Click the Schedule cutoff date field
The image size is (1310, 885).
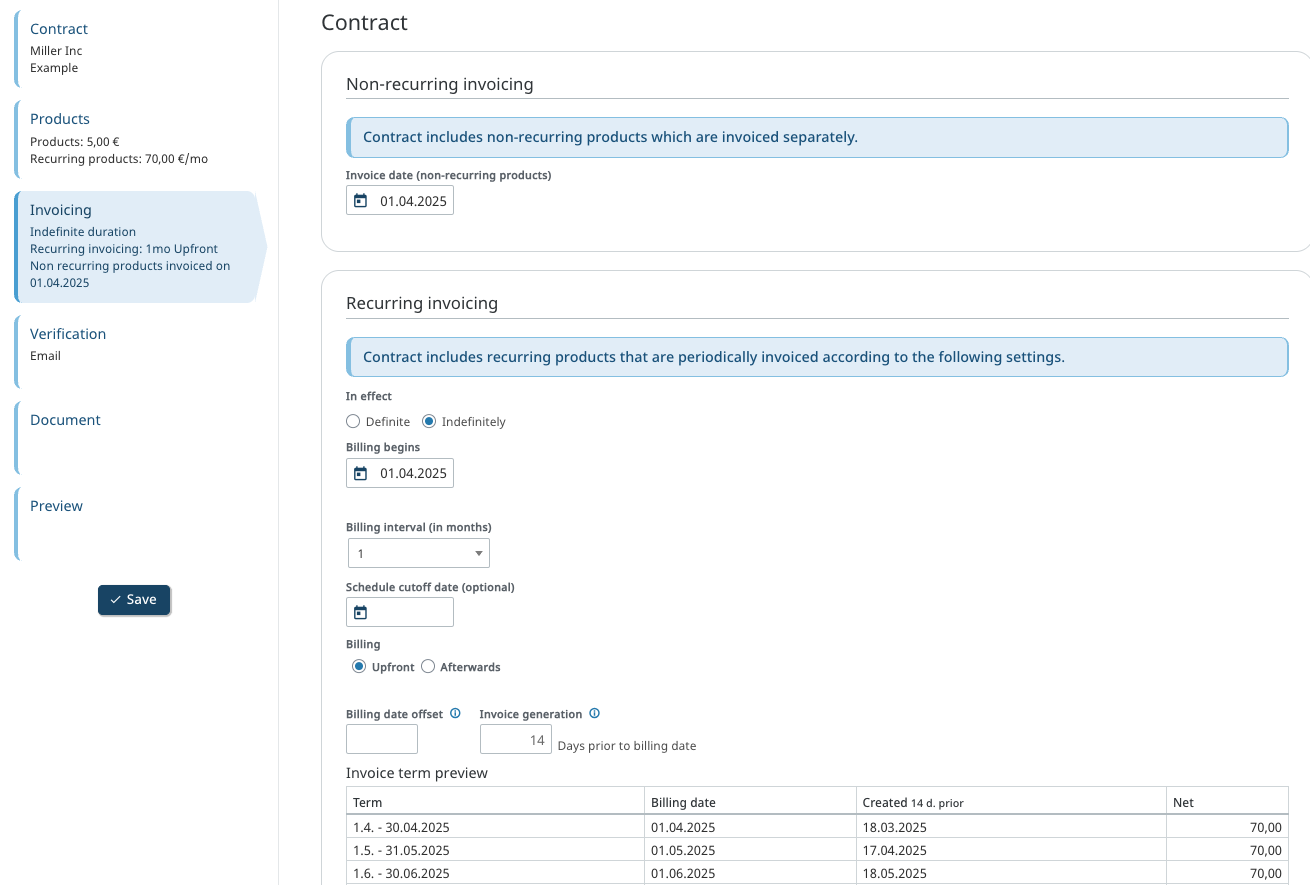tap(400, 612)
